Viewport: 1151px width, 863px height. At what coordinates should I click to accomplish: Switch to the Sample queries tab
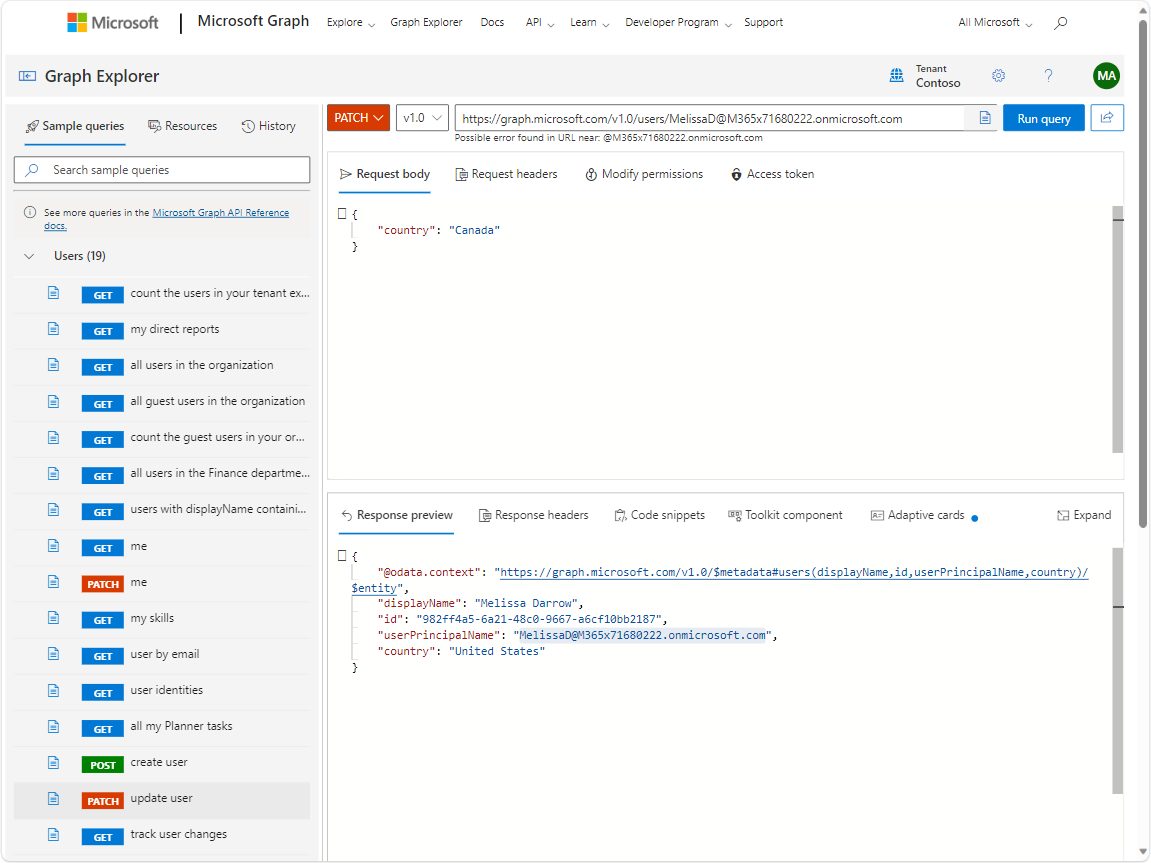pos(75,126)
